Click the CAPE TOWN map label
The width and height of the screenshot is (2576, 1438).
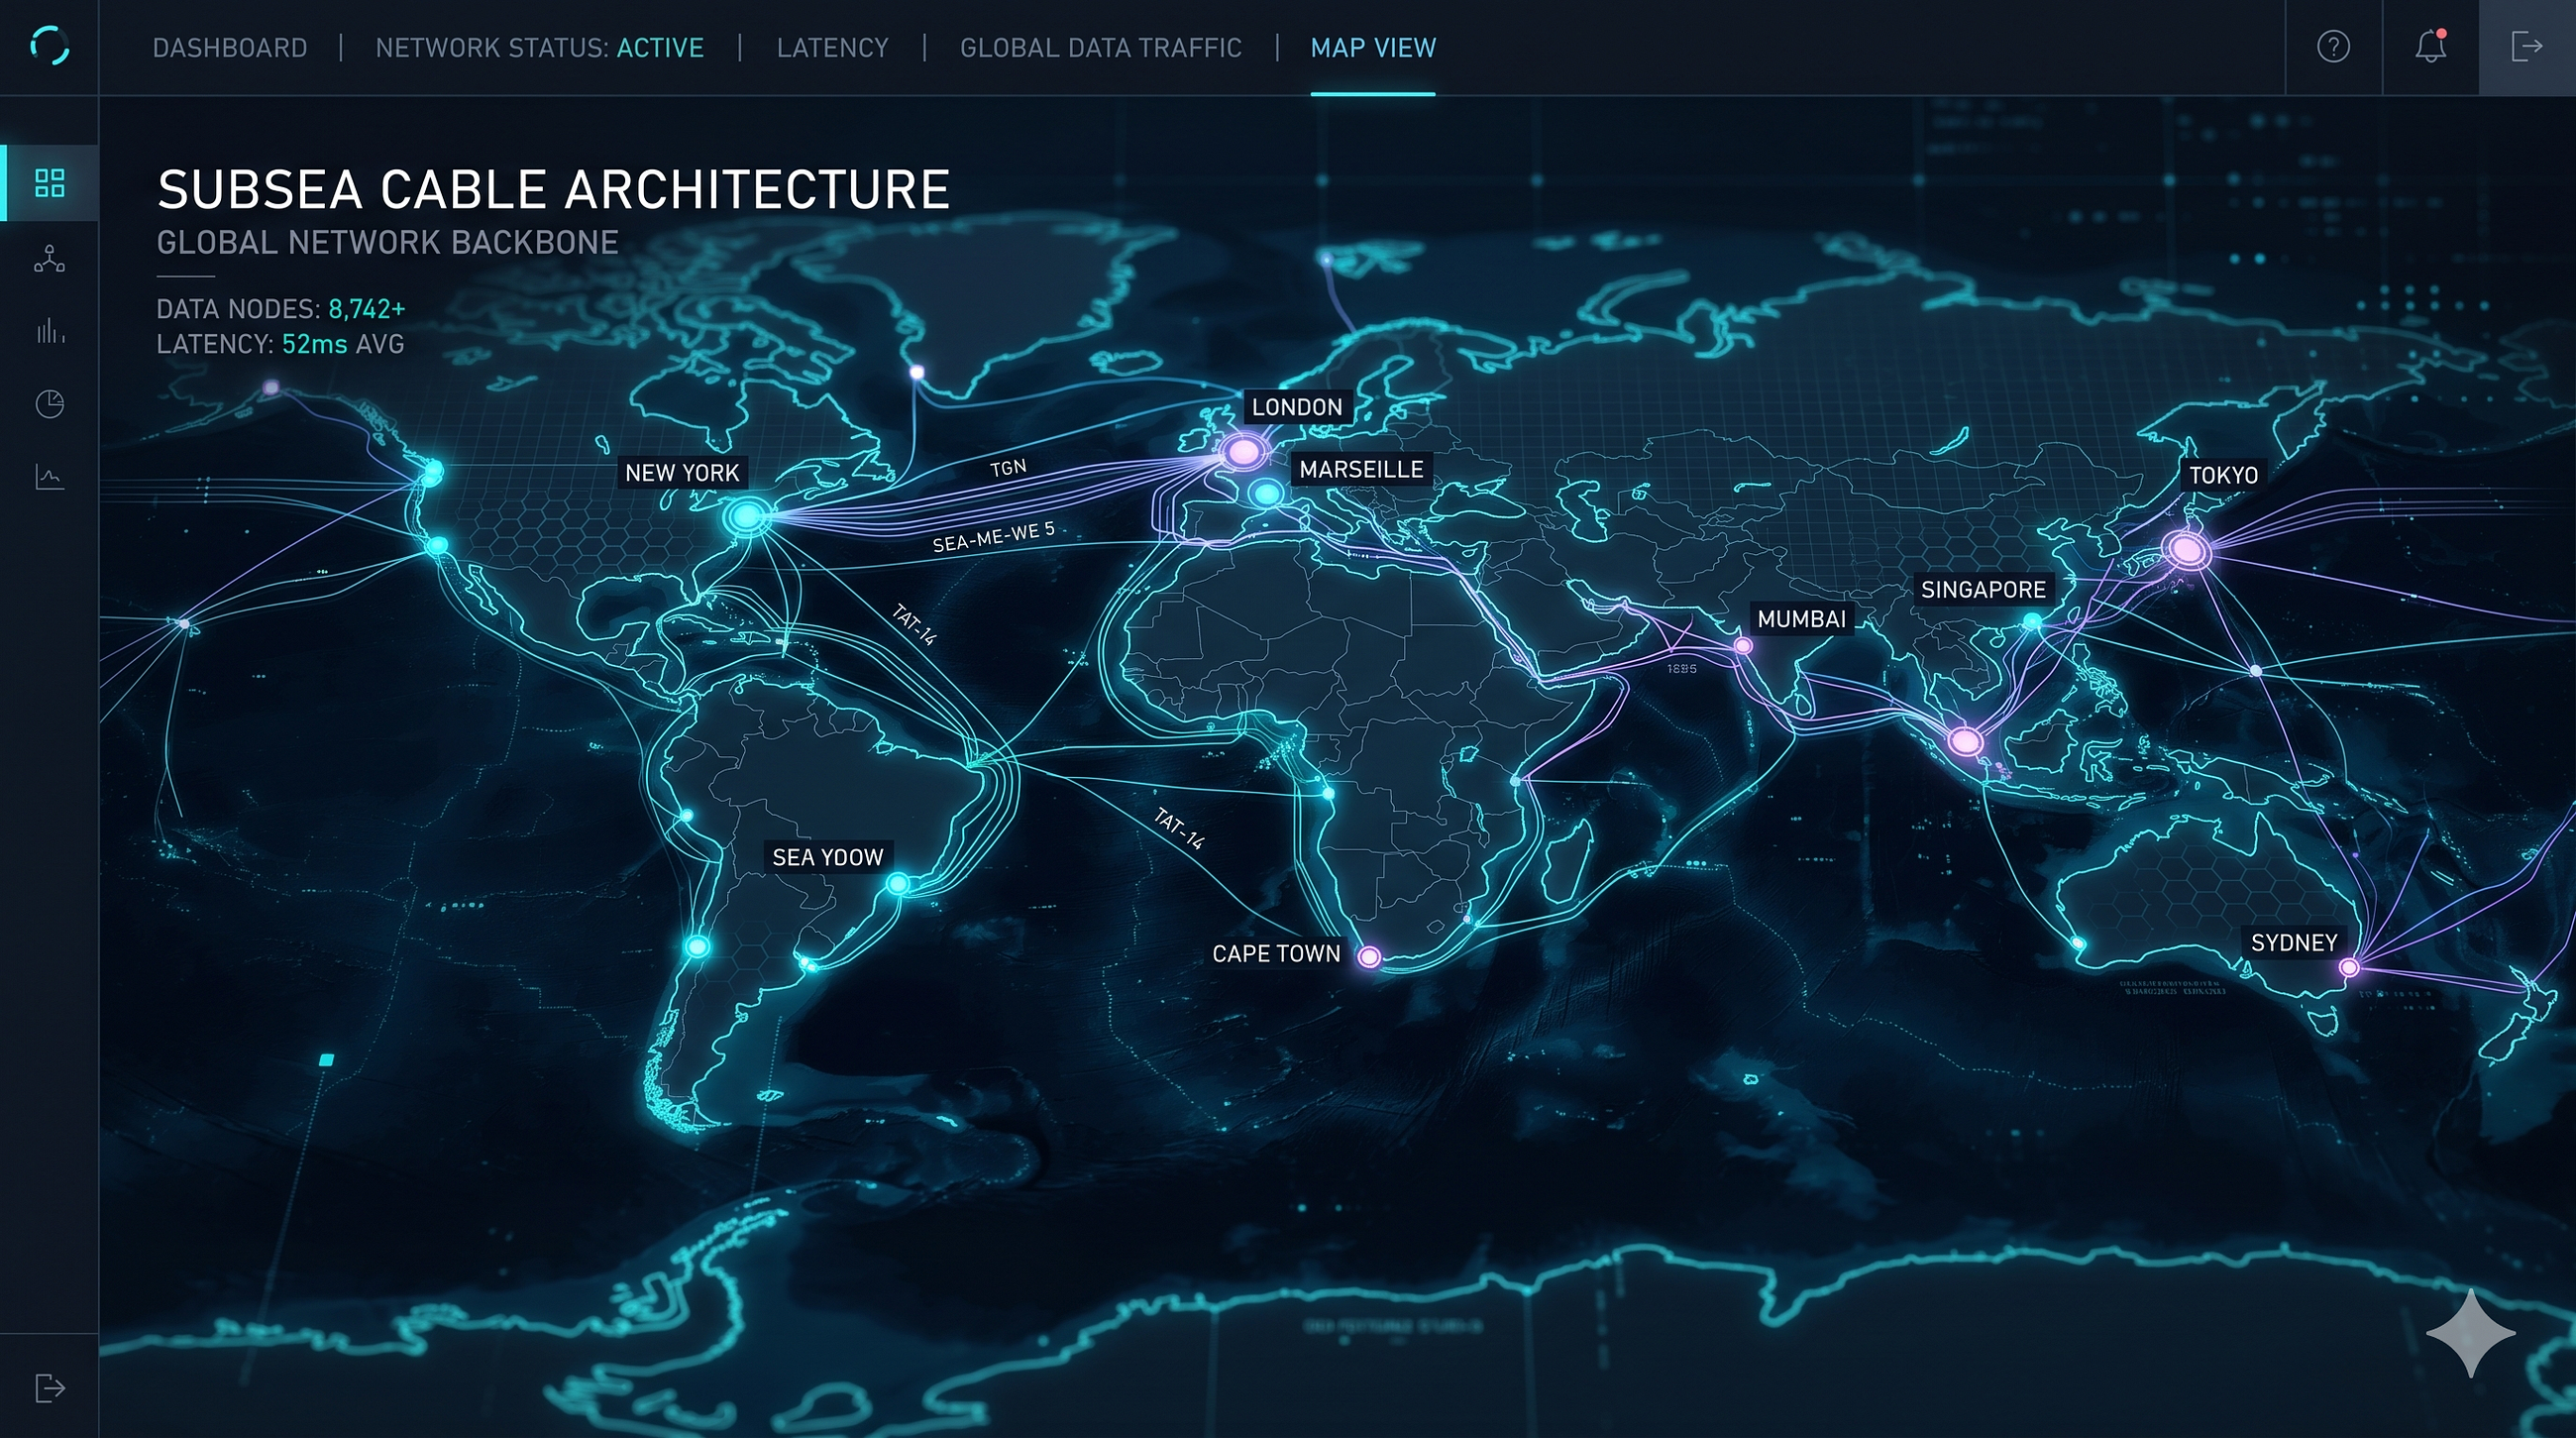point(1276,953)
